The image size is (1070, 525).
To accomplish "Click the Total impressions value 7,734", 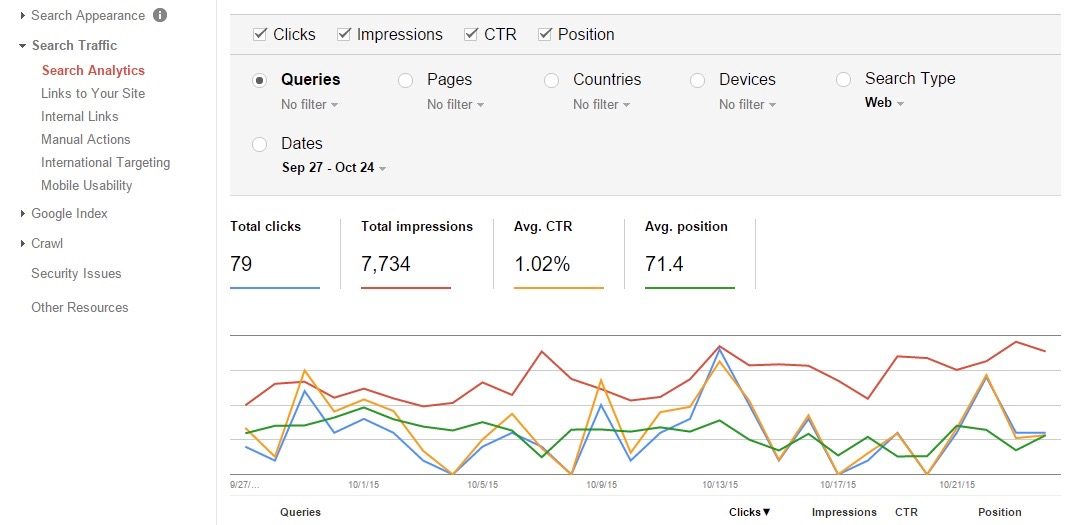I will click(386, 264).
